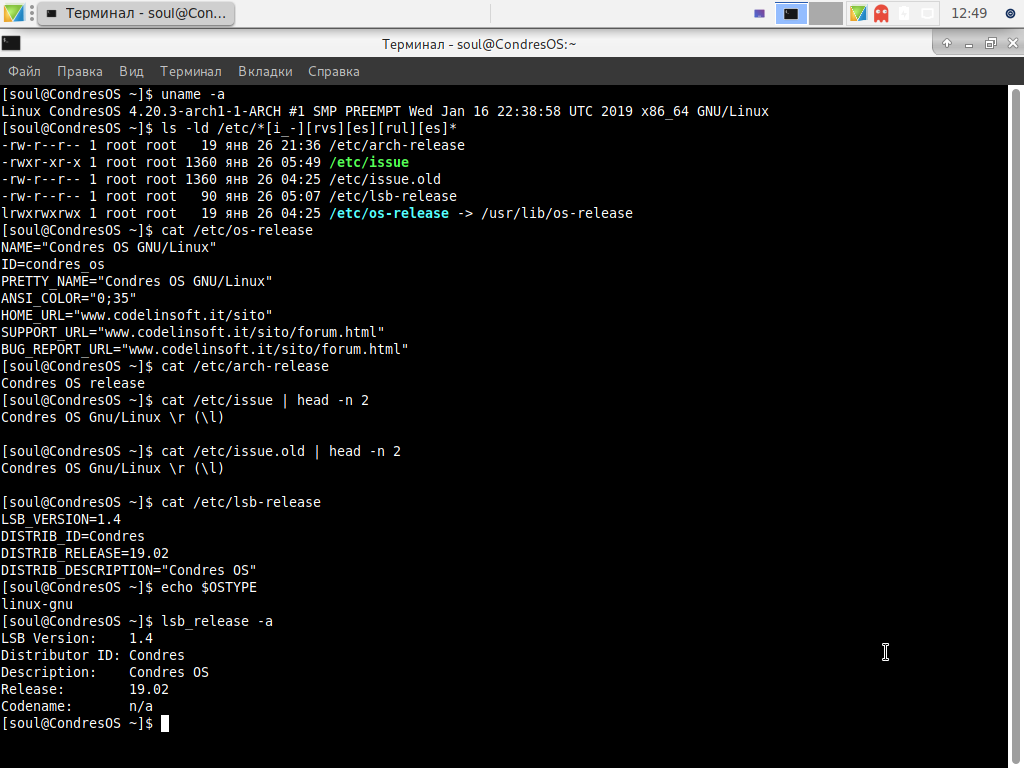Click the purple desktop icon in panel

[x=759, y=13]
